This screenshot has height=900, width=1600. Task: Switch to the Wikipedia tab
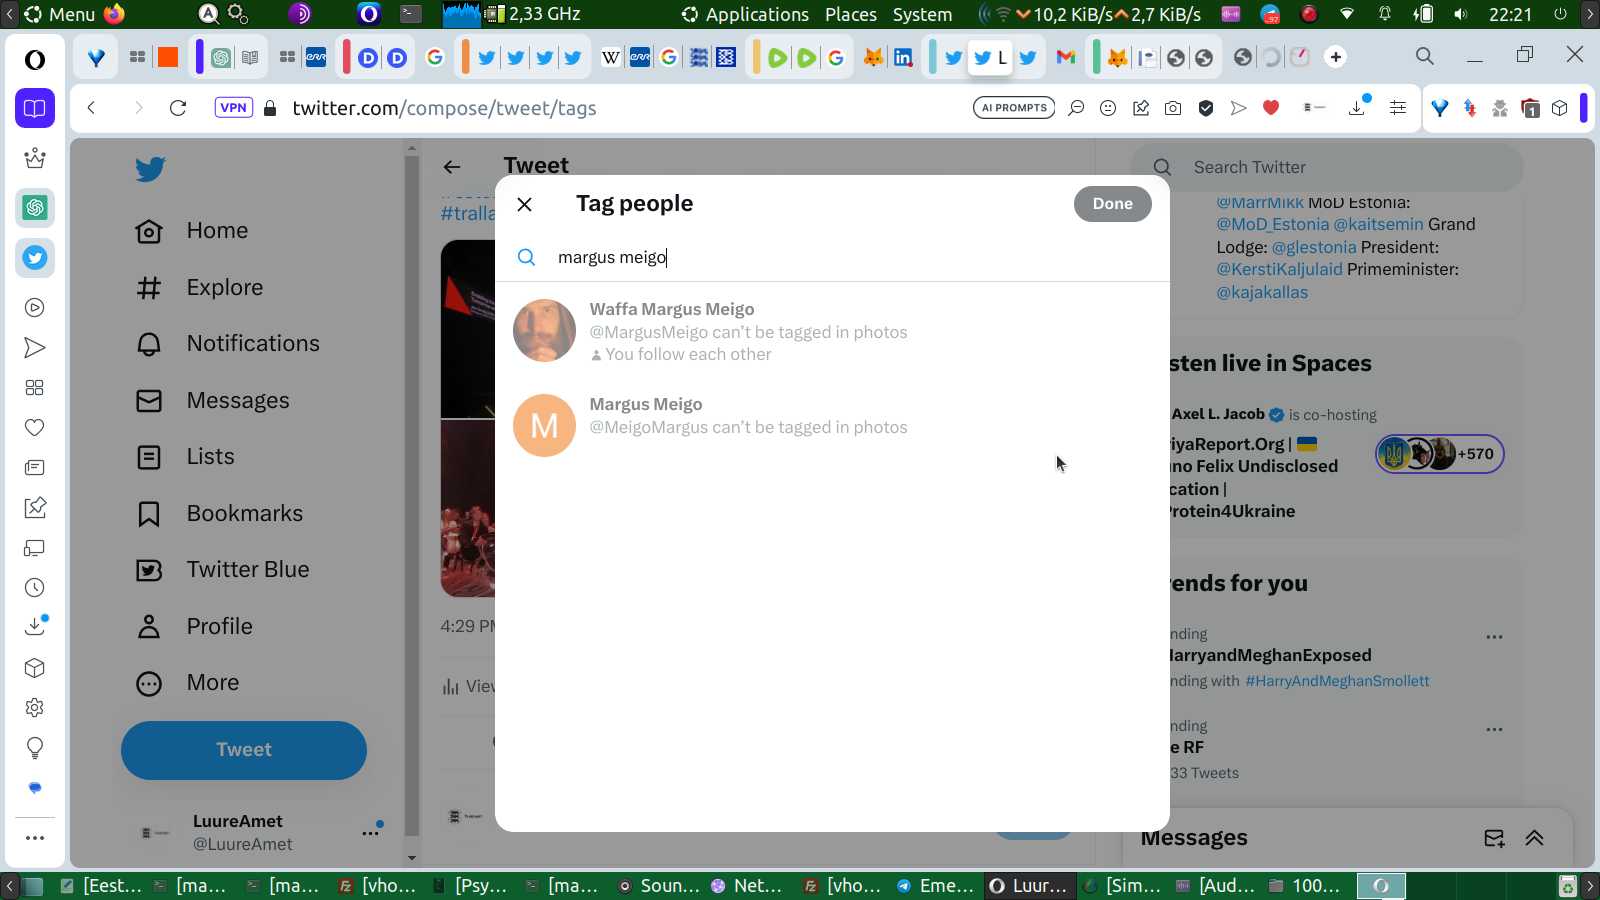click(610, 57)
